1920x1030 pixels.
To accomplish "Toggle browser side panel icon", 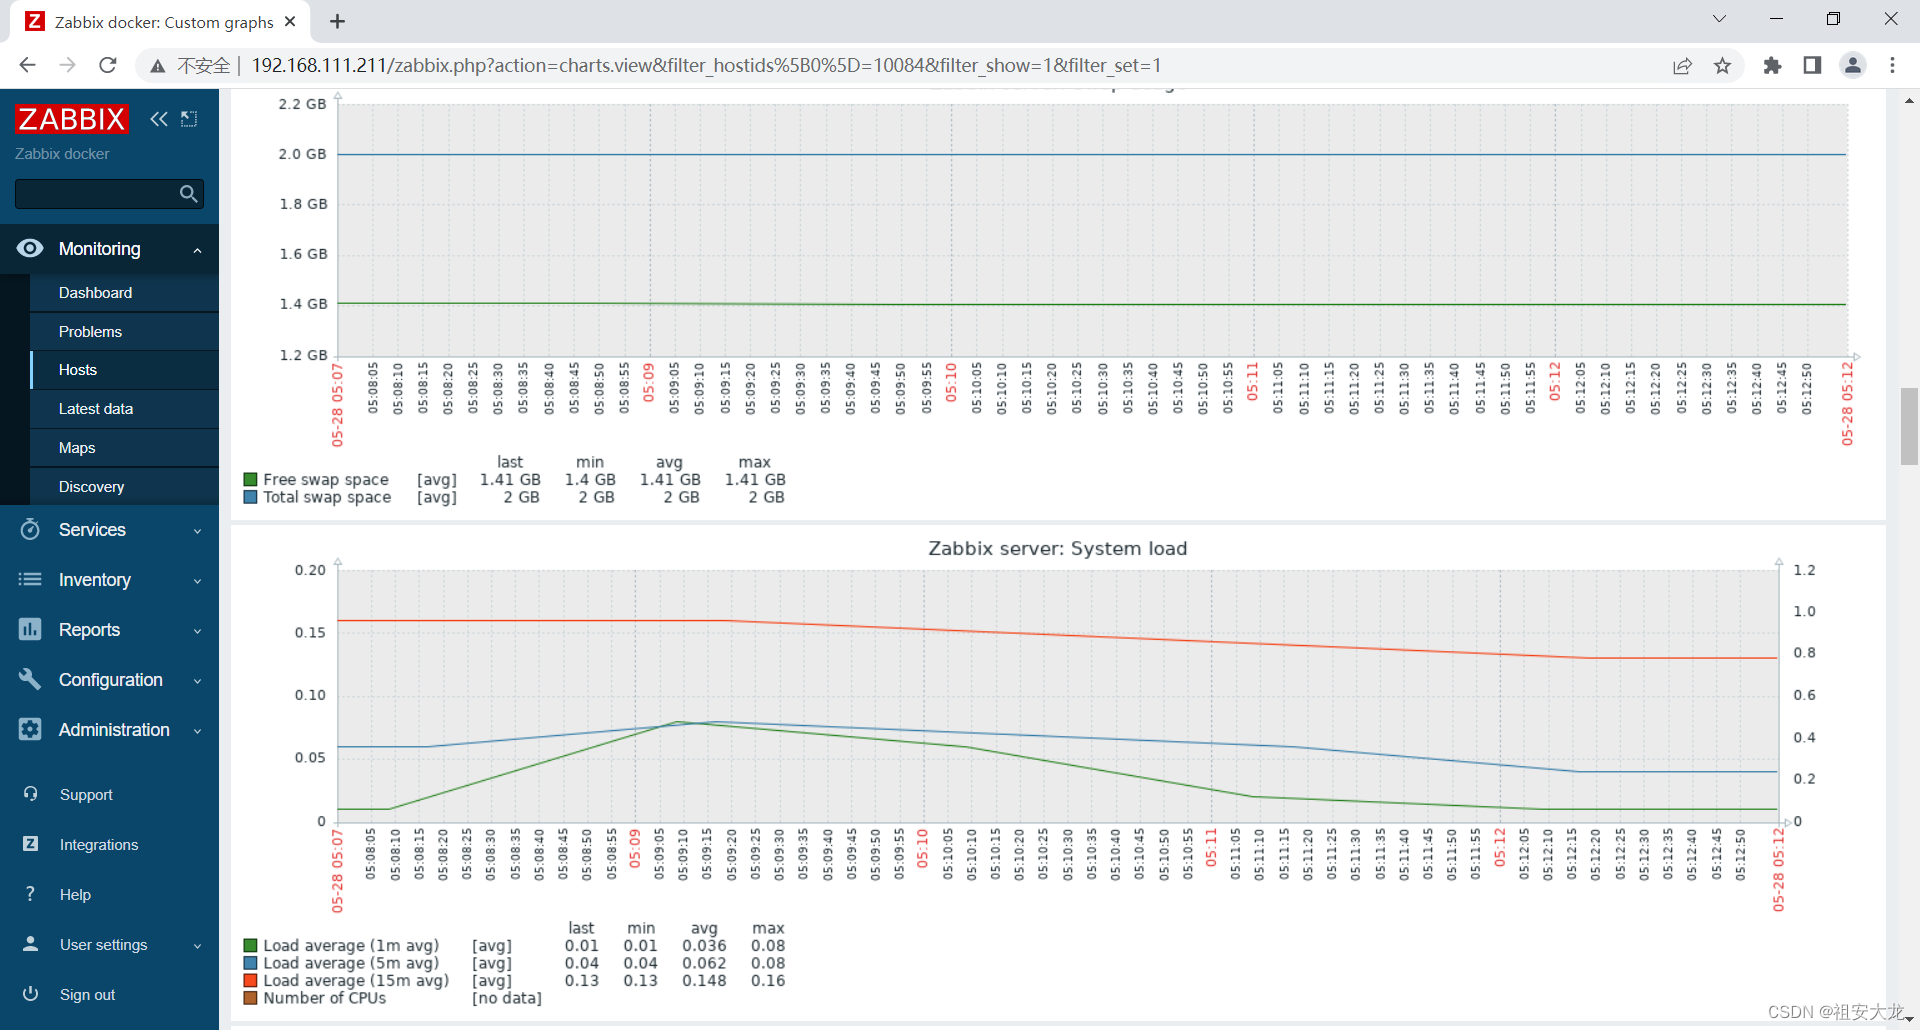I will [1812, 65].
